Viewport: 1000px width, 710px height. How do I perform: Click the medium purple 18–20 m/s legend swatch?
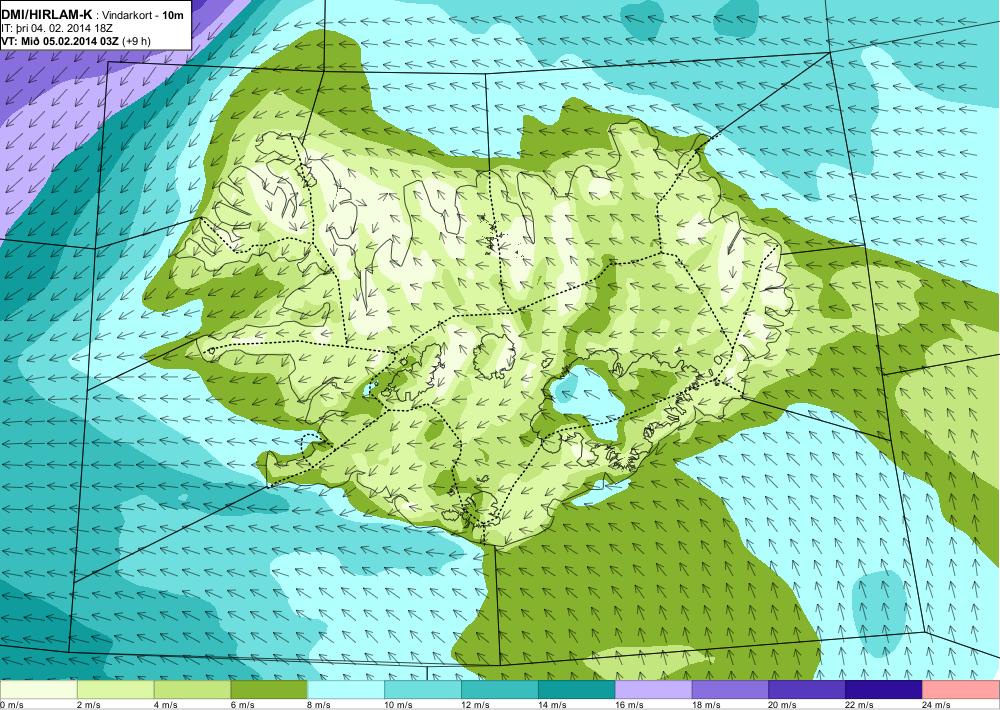(730, 689)
